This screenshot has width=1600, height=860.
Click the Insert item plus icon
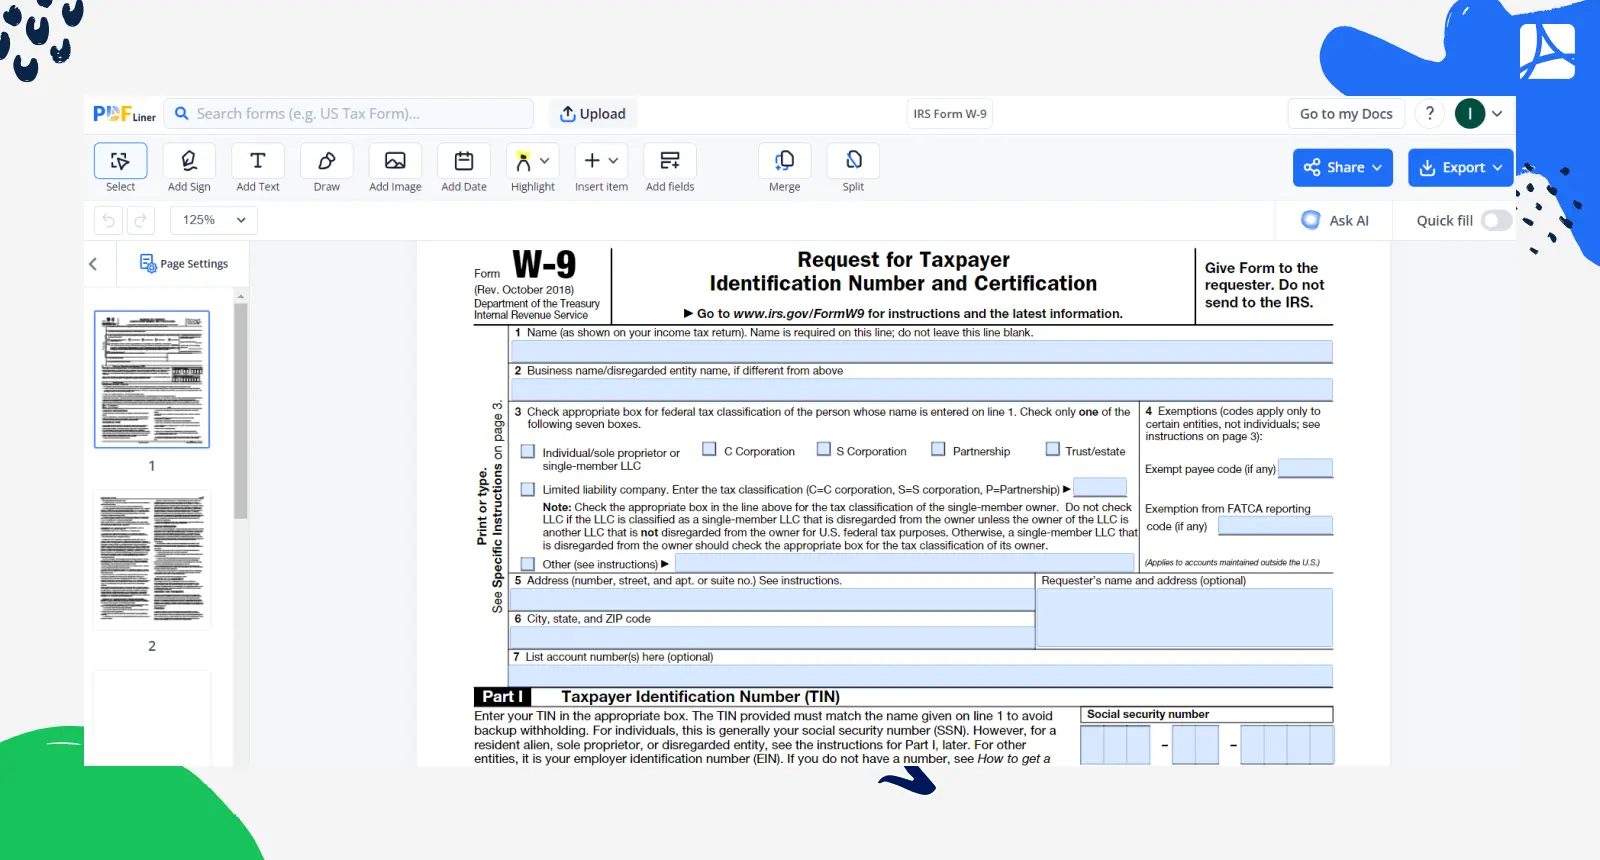click(x=592, y=160)
